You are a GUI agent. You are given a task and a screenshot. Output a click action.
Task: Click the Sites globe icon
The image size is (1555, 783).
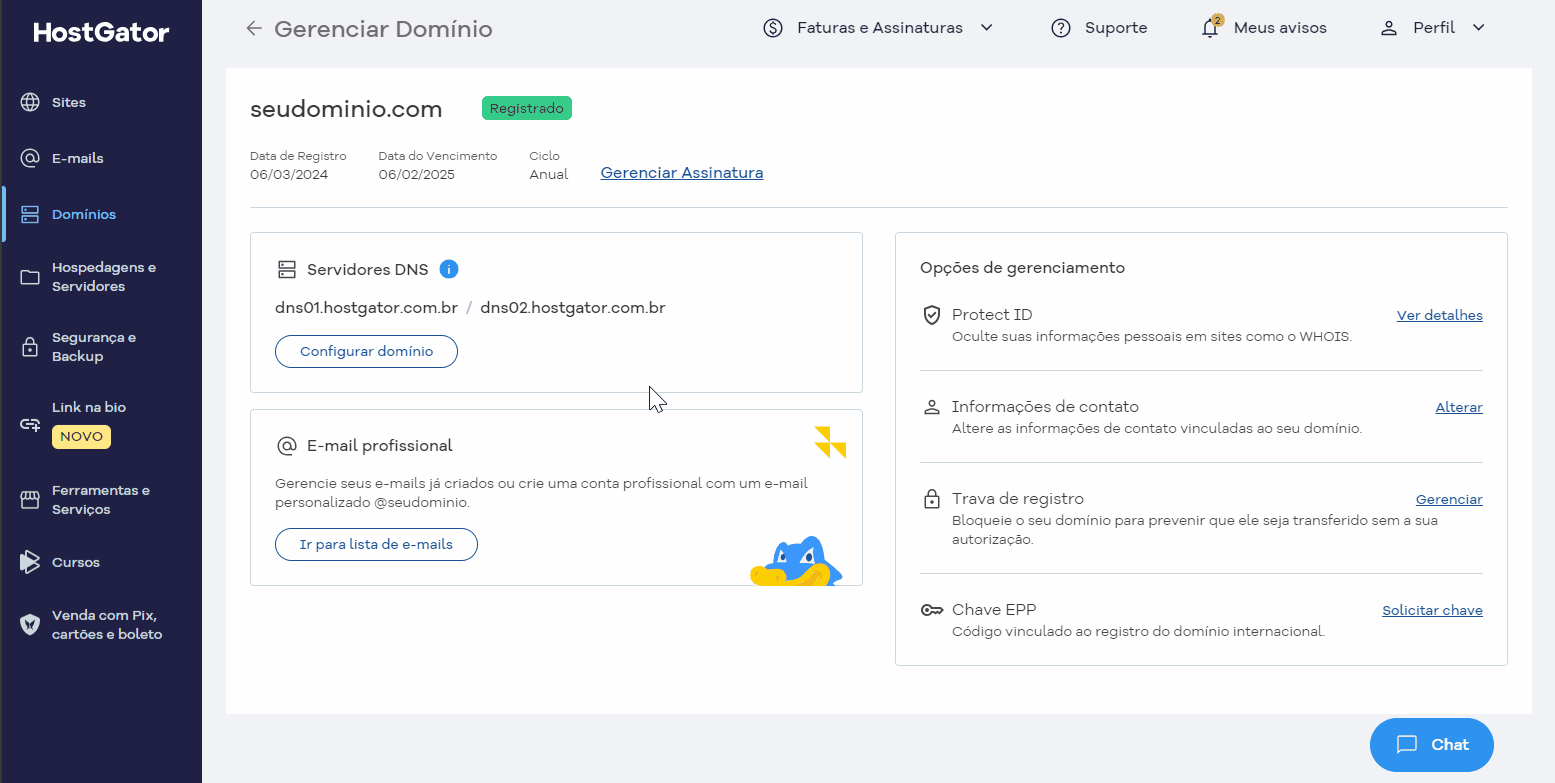pyautogui.click(x=30, y=102)
